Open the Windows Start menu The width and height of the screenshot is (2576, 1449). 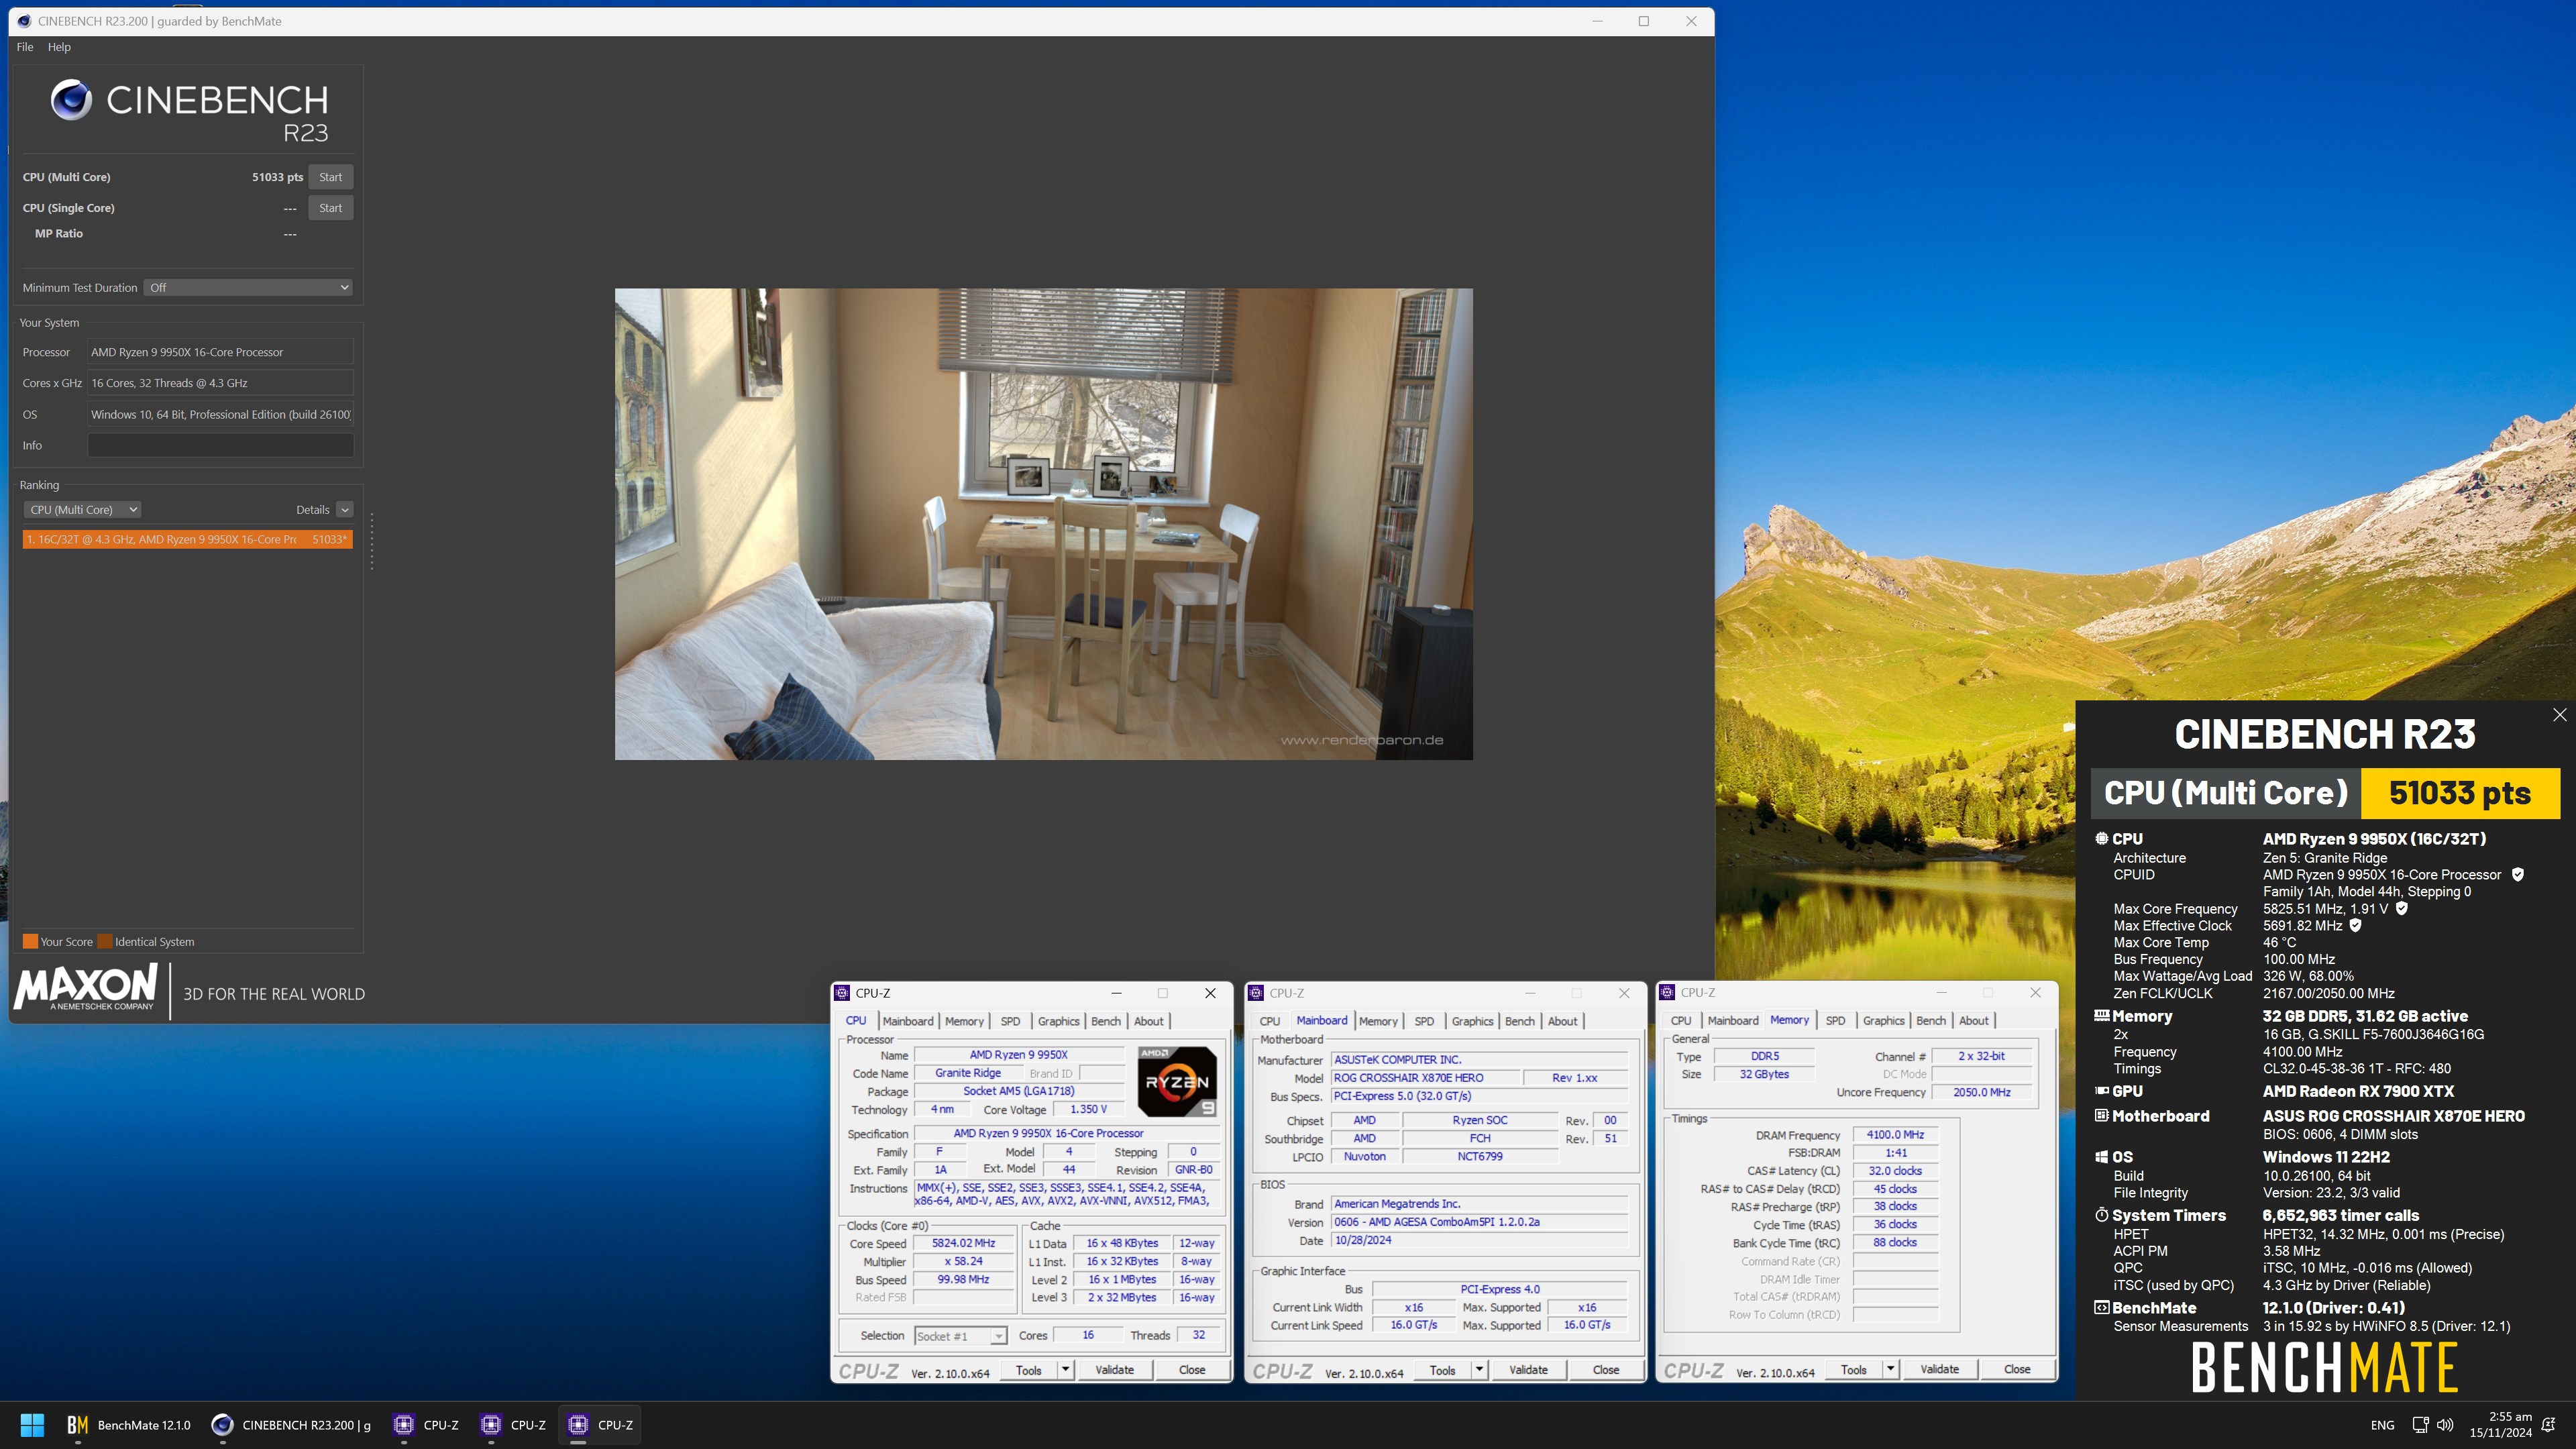[x=32, y=1425]
